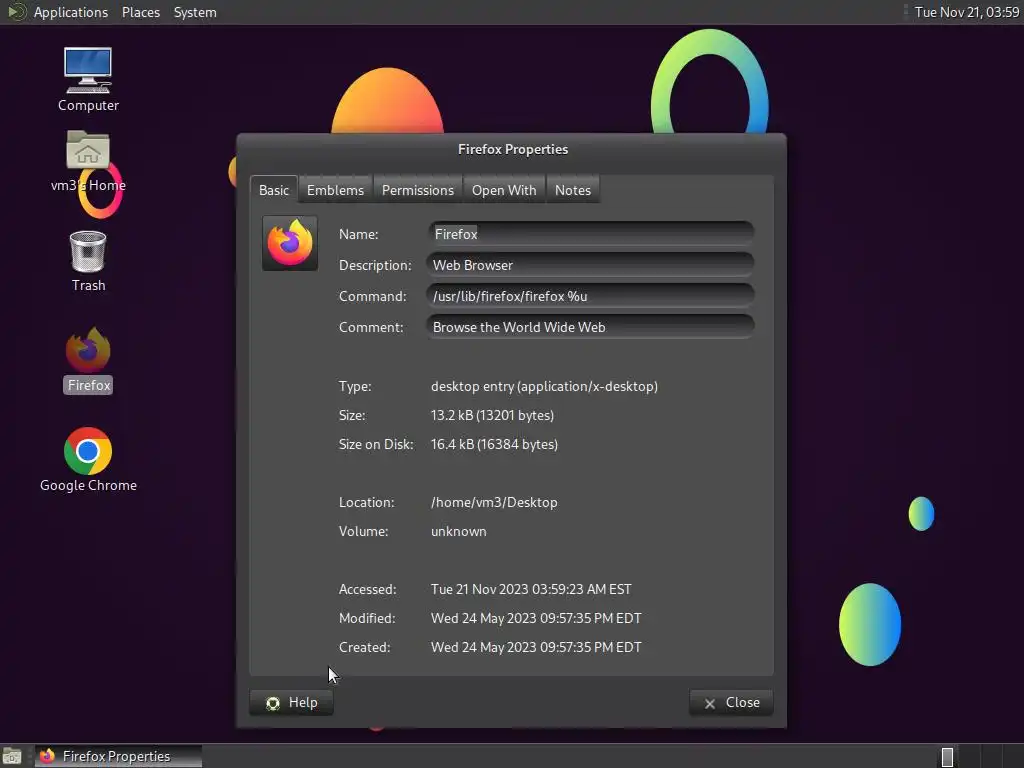Click the Created date value
1024x768 pixels.
click(x=536, y=647)
